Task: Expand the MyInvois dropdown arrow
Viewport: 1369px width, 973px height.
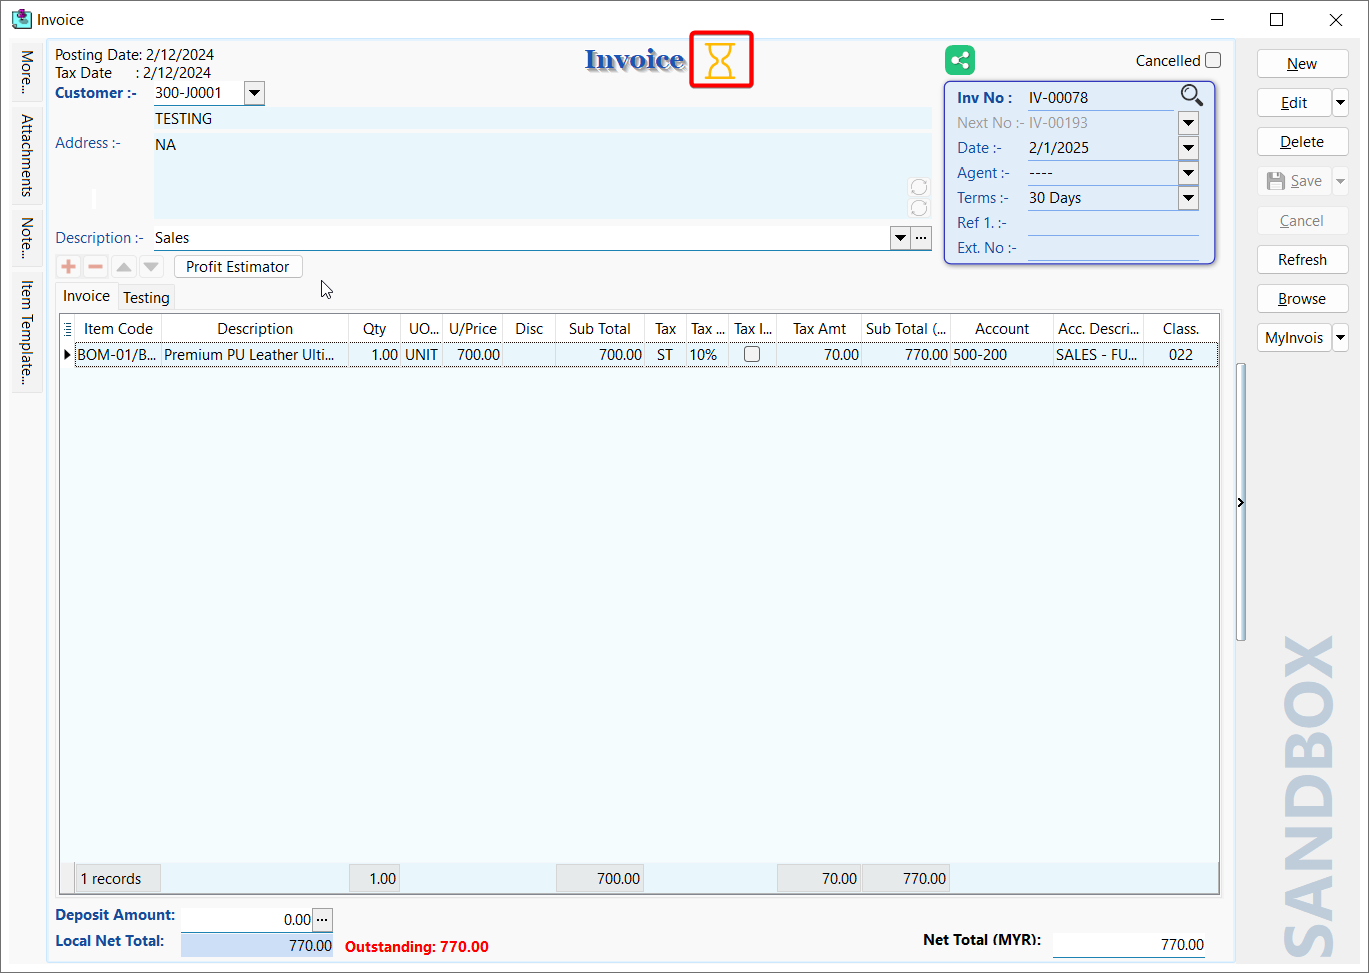Action: pyautogui.click(x=1341, y=338)
